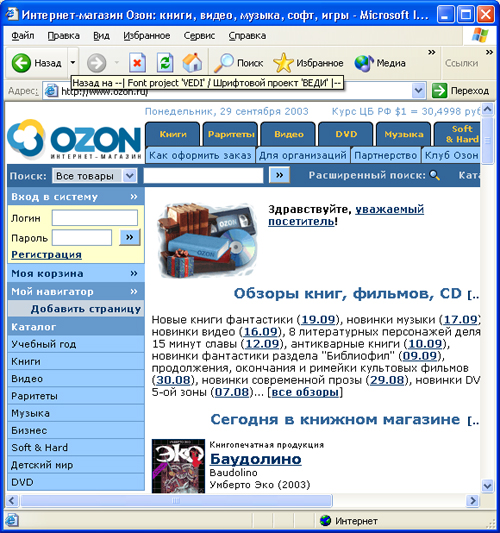
Task: Click the Stop icon with red X
Action: pos(137,63)
